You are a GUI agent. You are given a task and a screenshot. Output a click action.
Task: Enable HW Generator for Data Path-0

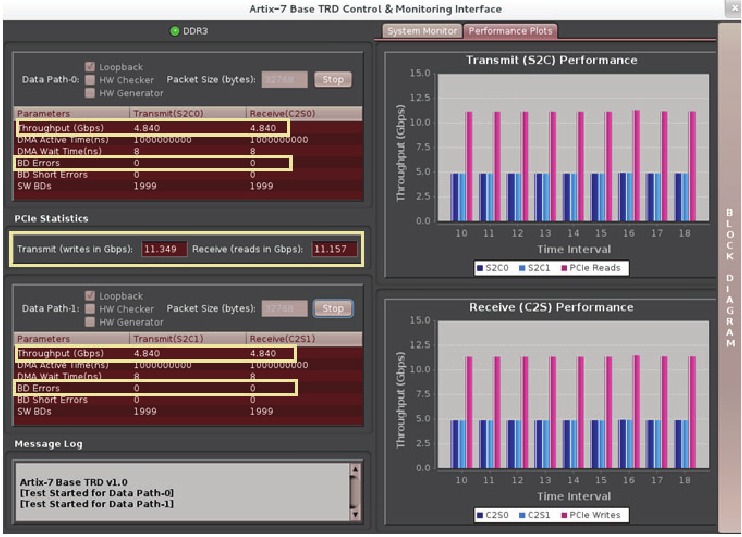pos(89,93)
